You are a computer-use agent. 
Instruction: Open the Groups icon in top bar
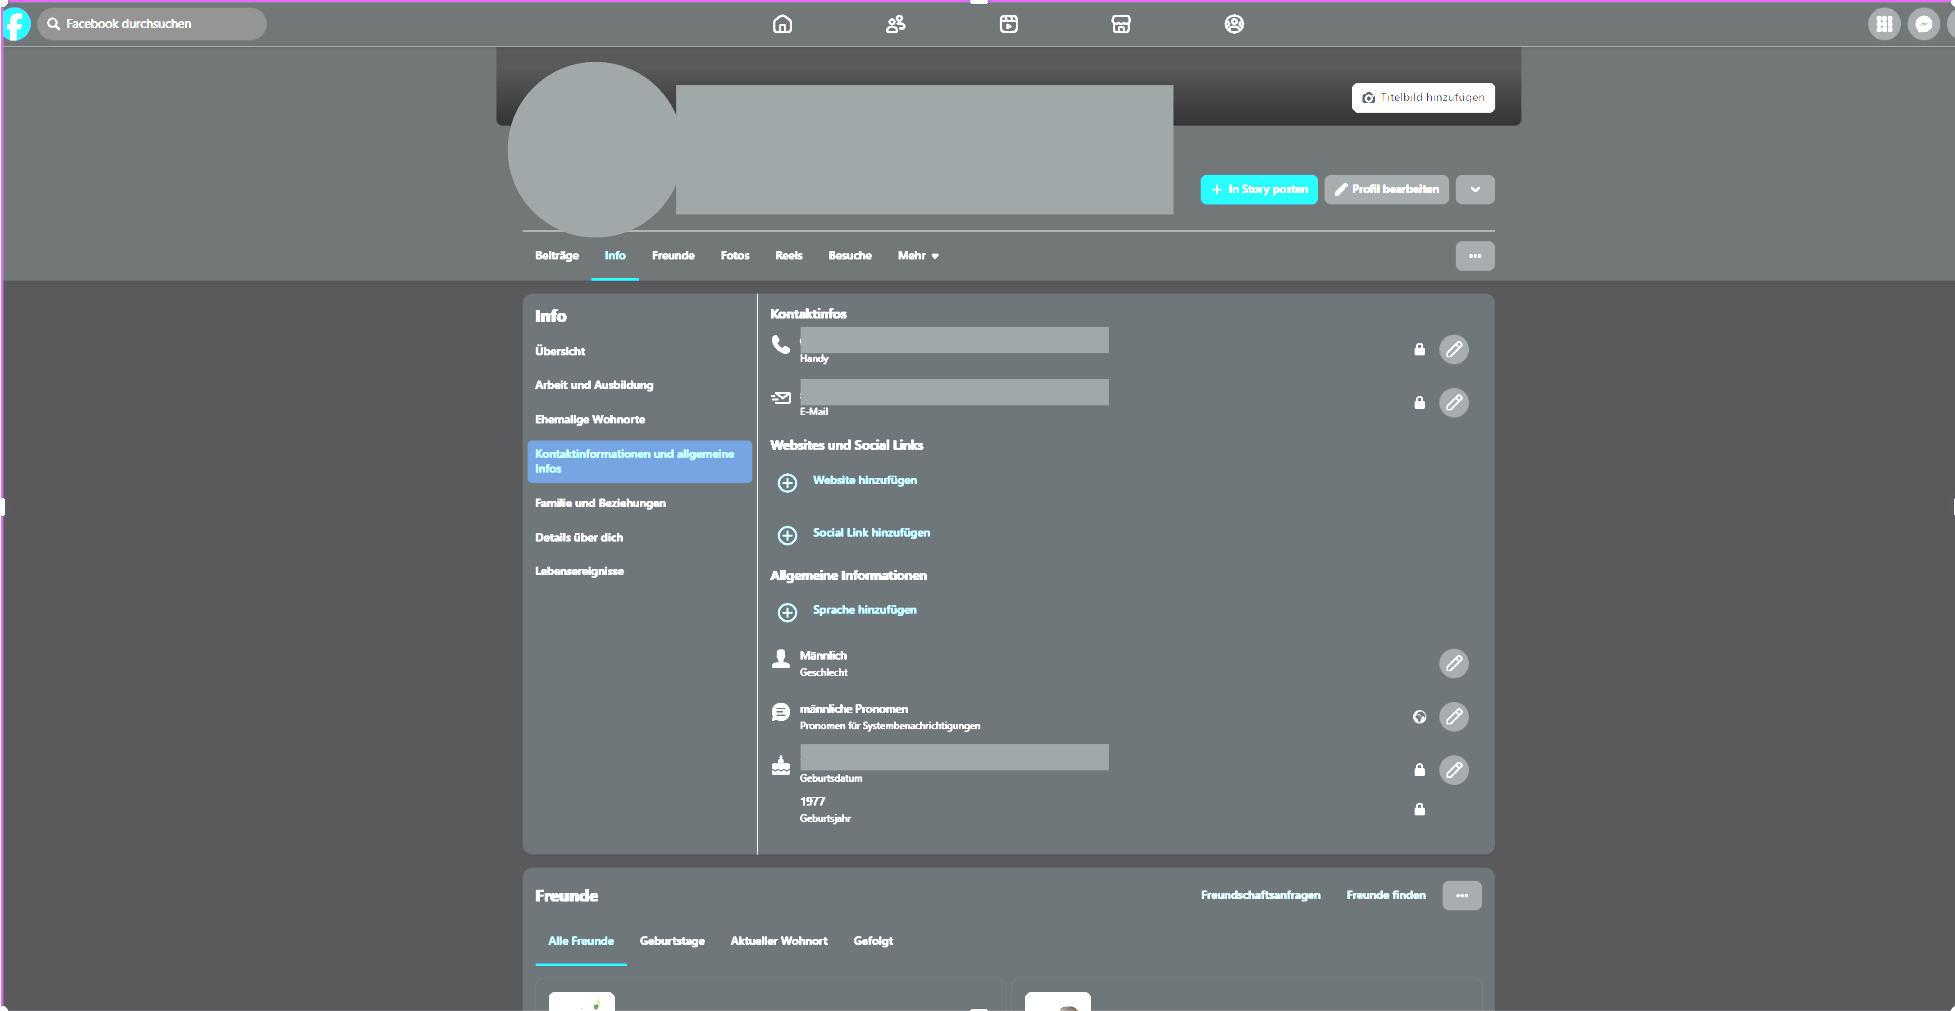(1234, 24)
